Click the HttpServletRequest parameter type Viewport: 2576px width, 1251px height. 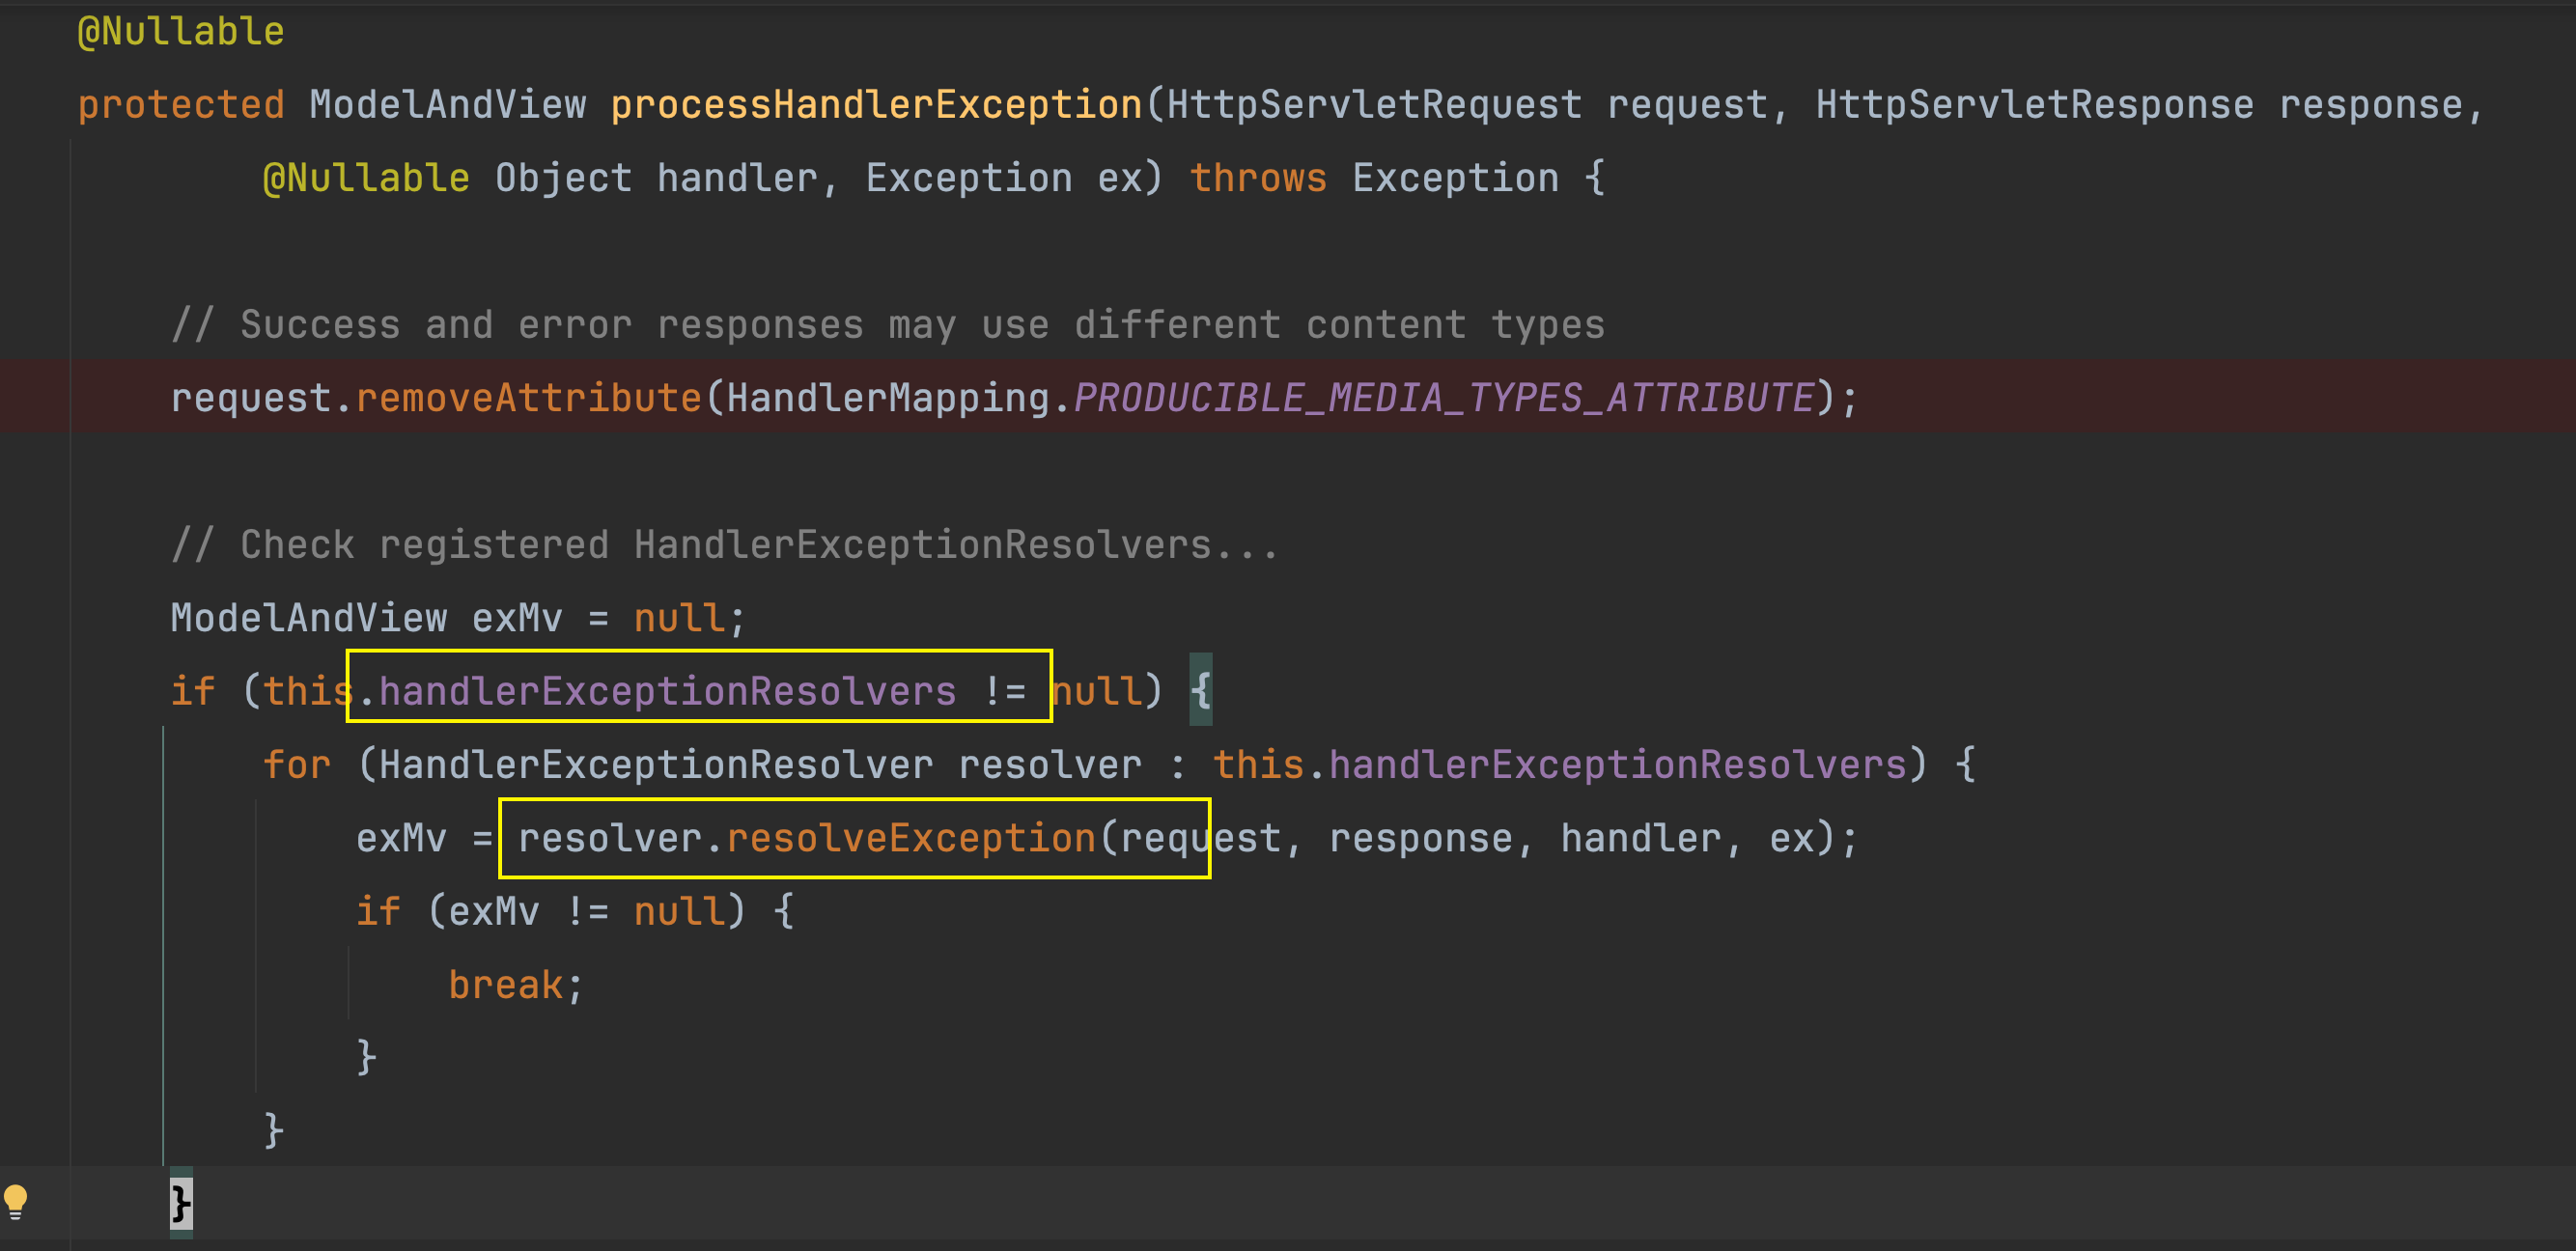pos(1374,105)
